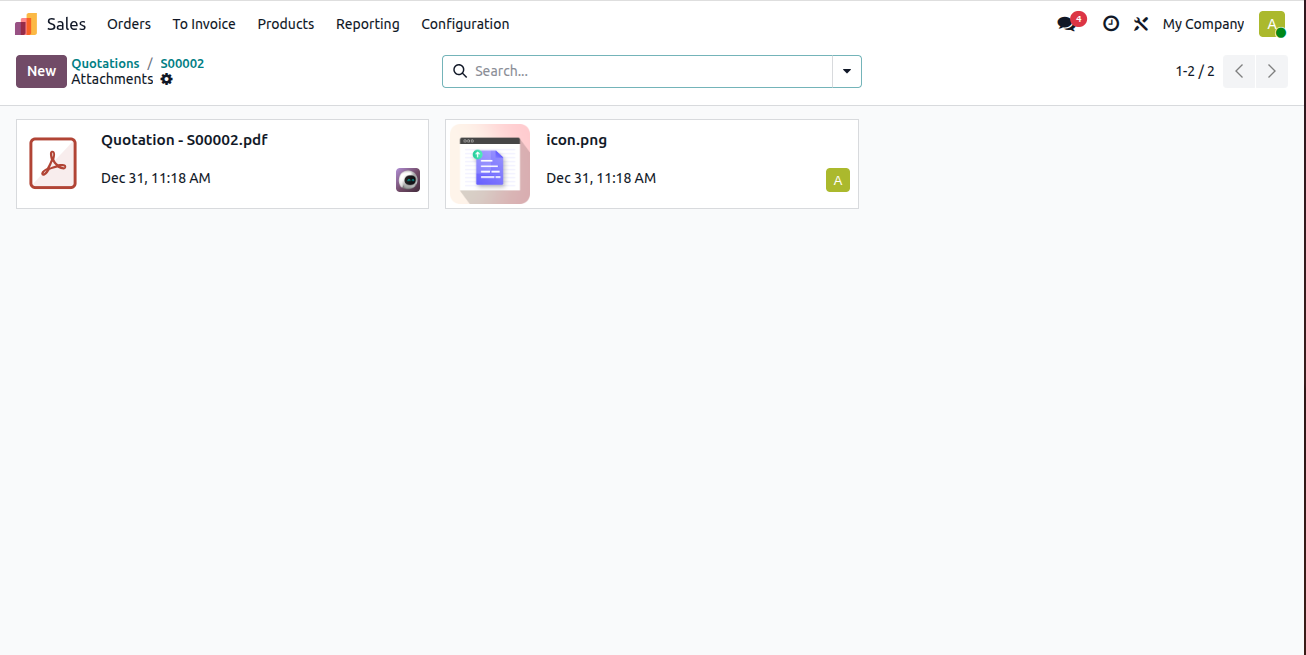Go to previous page arrow
Screen dimensions: 1306x655
[1239, 71]
